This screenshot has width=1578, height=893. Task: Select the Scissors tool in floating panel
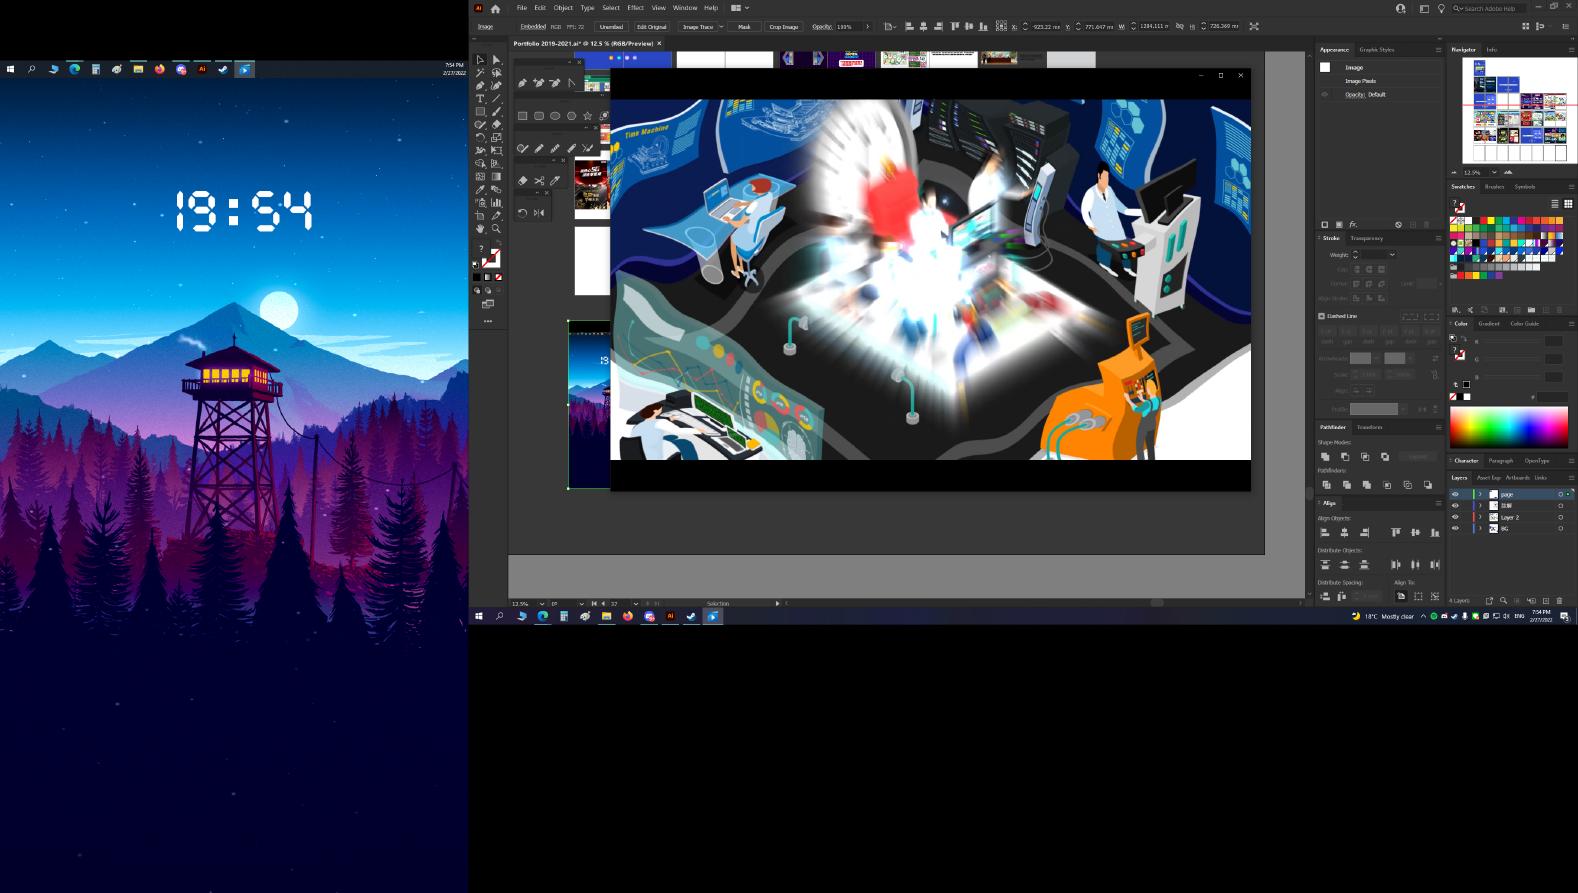pyautogui.click(x=539, y=181)
